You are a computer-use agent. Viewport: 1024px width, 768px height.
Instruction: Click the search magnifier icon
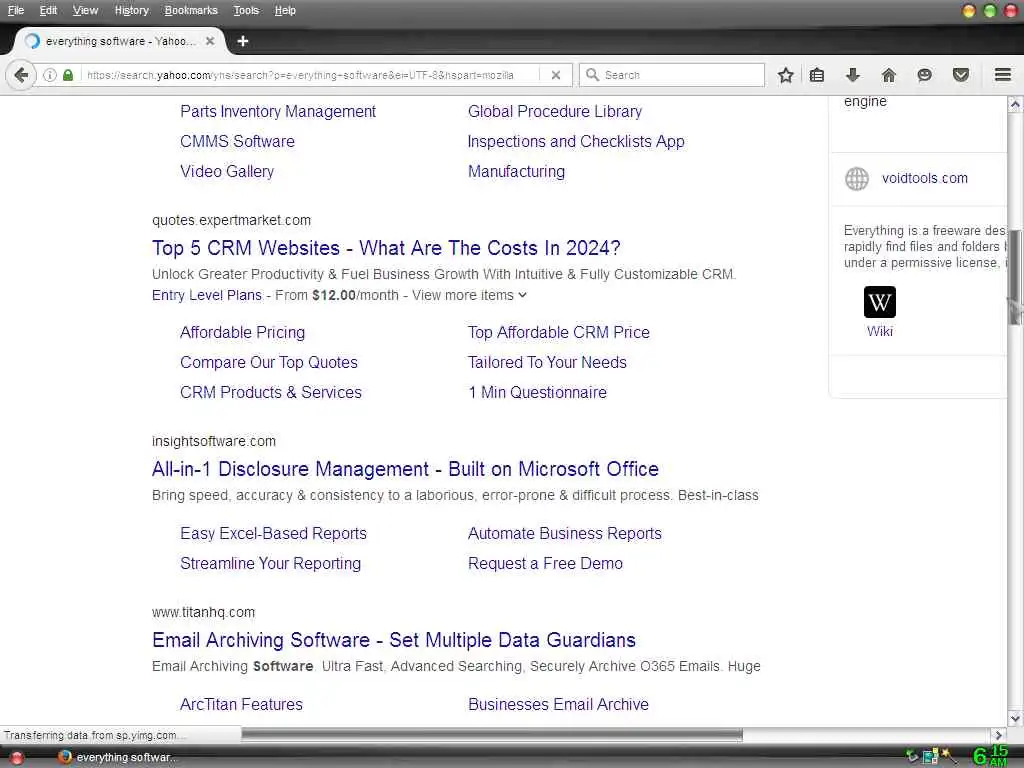click(x=592, y=75)
